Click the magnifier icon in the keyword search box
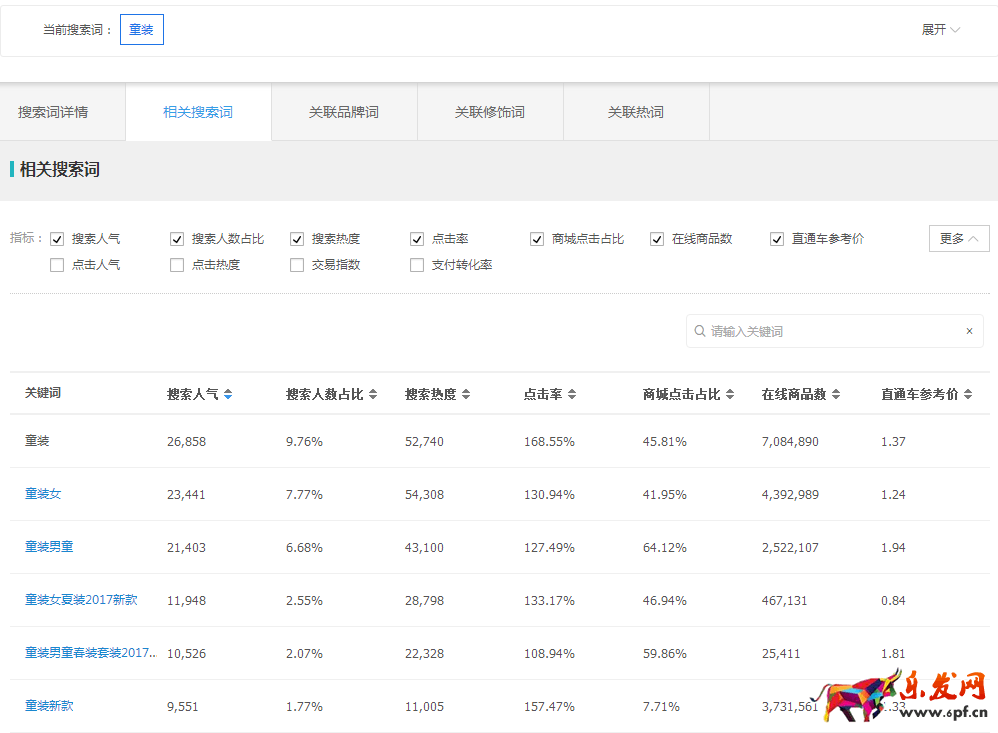 point(700,330)
